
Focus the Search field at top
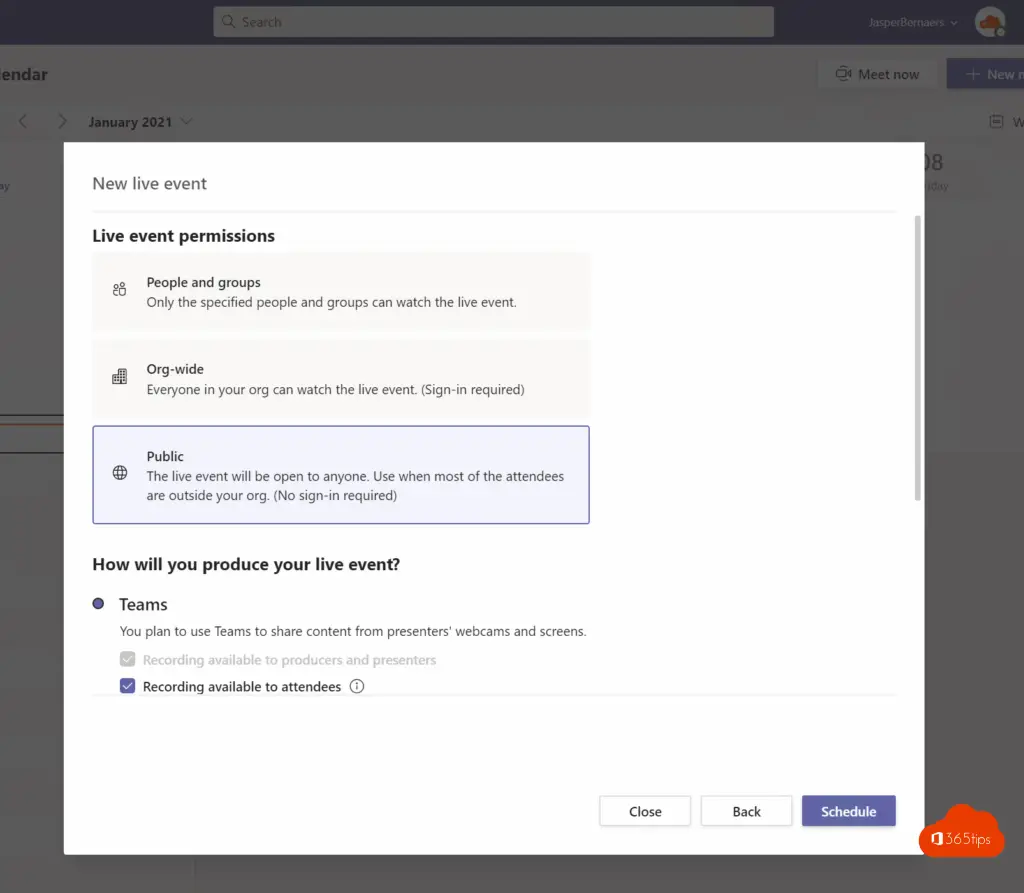click(x=494, y=22)
